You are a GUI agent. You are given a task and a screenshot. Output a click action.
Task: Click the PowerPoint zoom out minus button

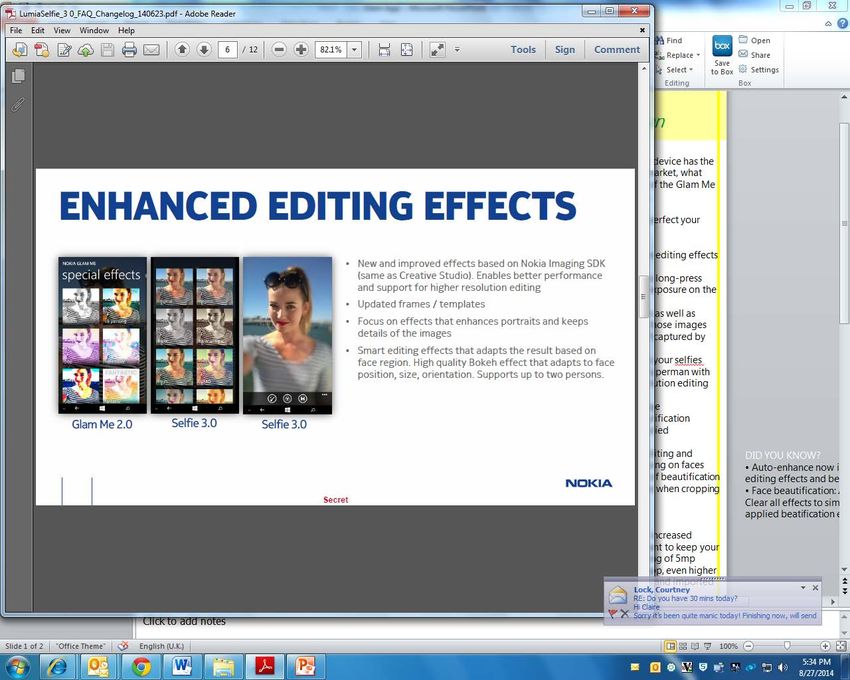click(748, 646)
